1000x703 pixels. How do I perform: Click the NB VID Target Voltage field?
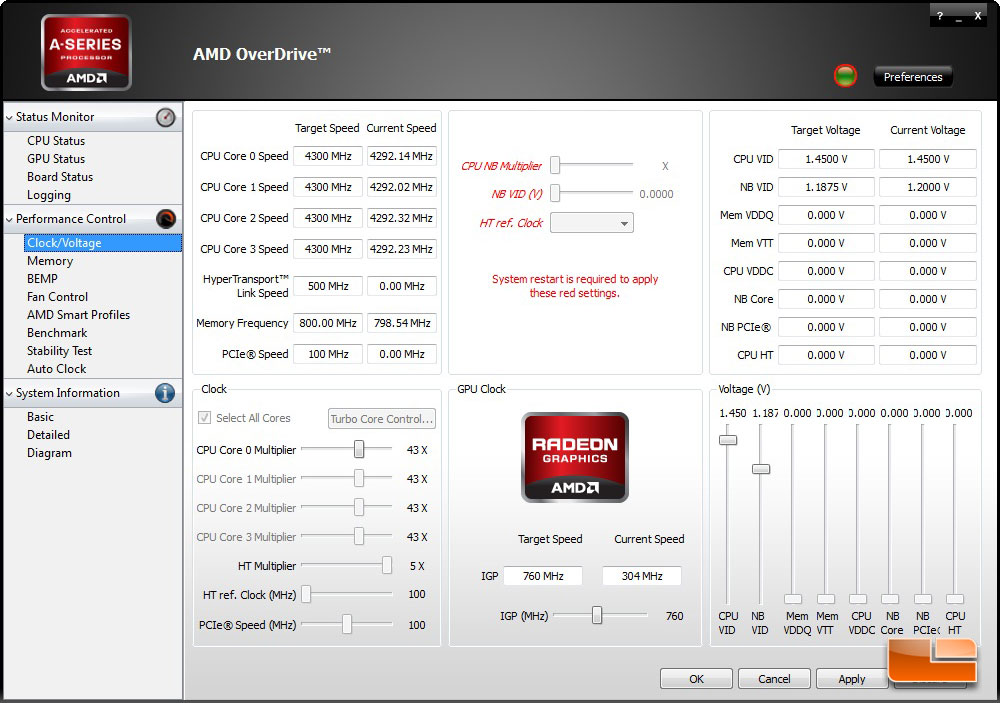coord(826,187)
